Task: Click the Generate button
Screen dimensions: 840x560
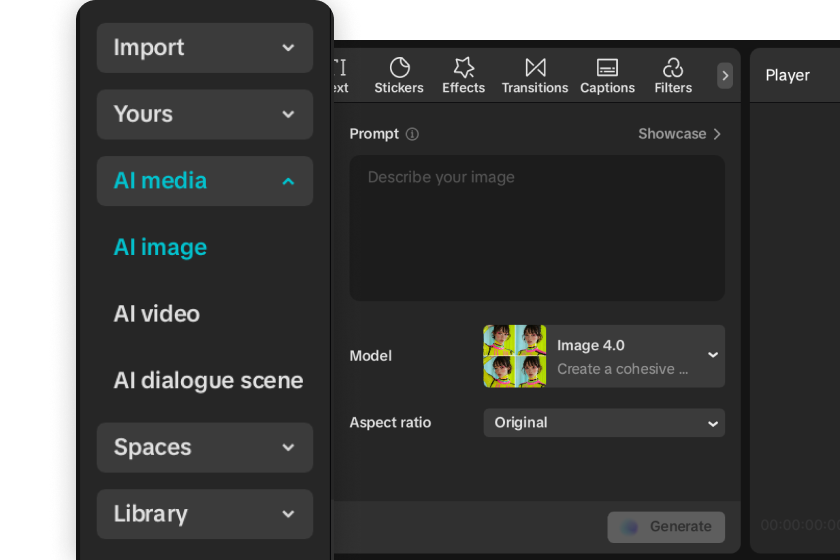Action: pyautogui.click(x=666, y=527)
